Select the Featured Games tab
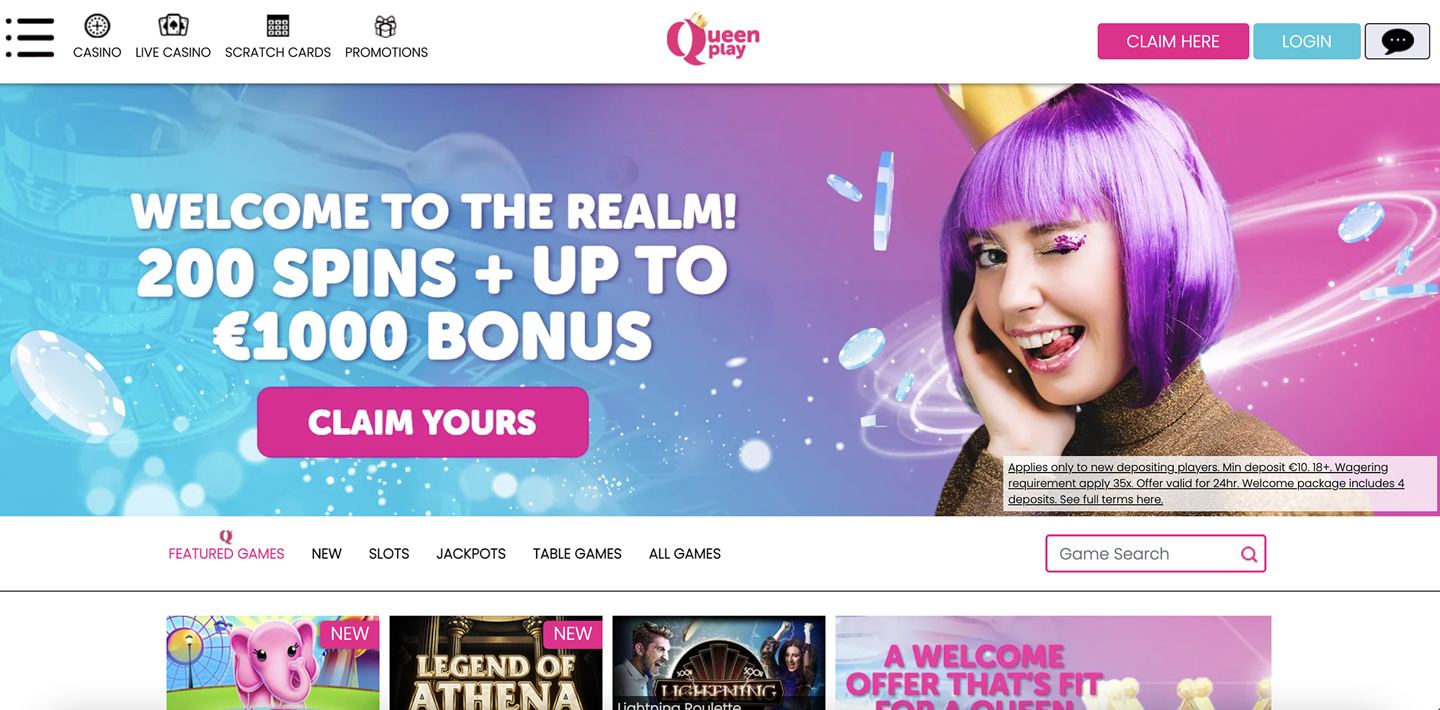Viewport: 1440px width, 710px height. tap(226, 553)
